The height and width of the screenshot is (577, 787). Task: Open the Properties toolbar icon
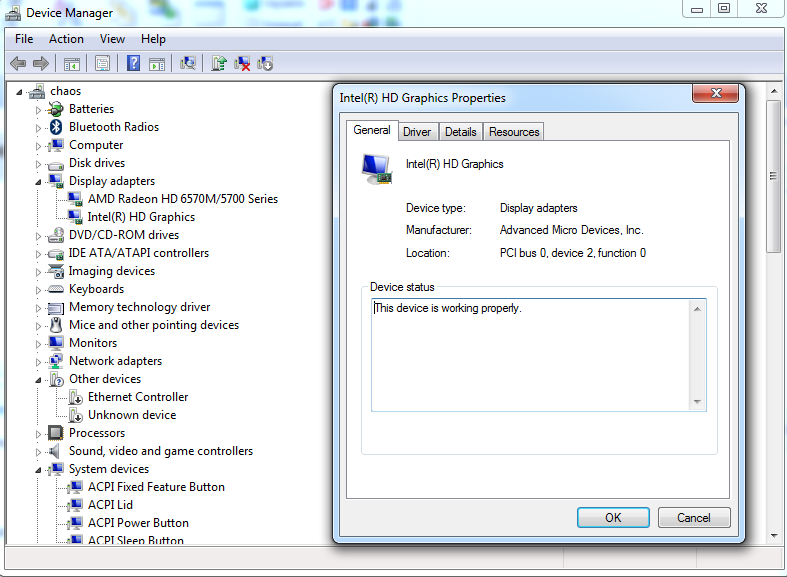click(102, 63)
